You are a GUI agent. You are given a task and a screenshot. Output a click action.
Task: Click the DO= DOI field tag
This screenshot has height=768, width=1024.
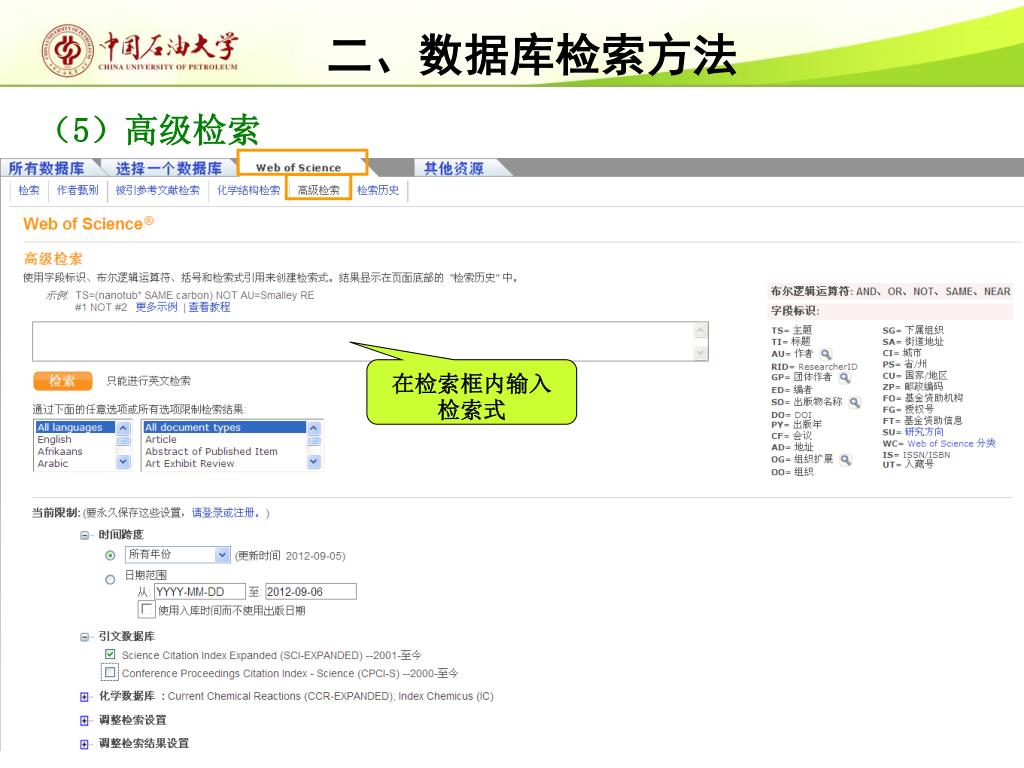tap(792, 415)
